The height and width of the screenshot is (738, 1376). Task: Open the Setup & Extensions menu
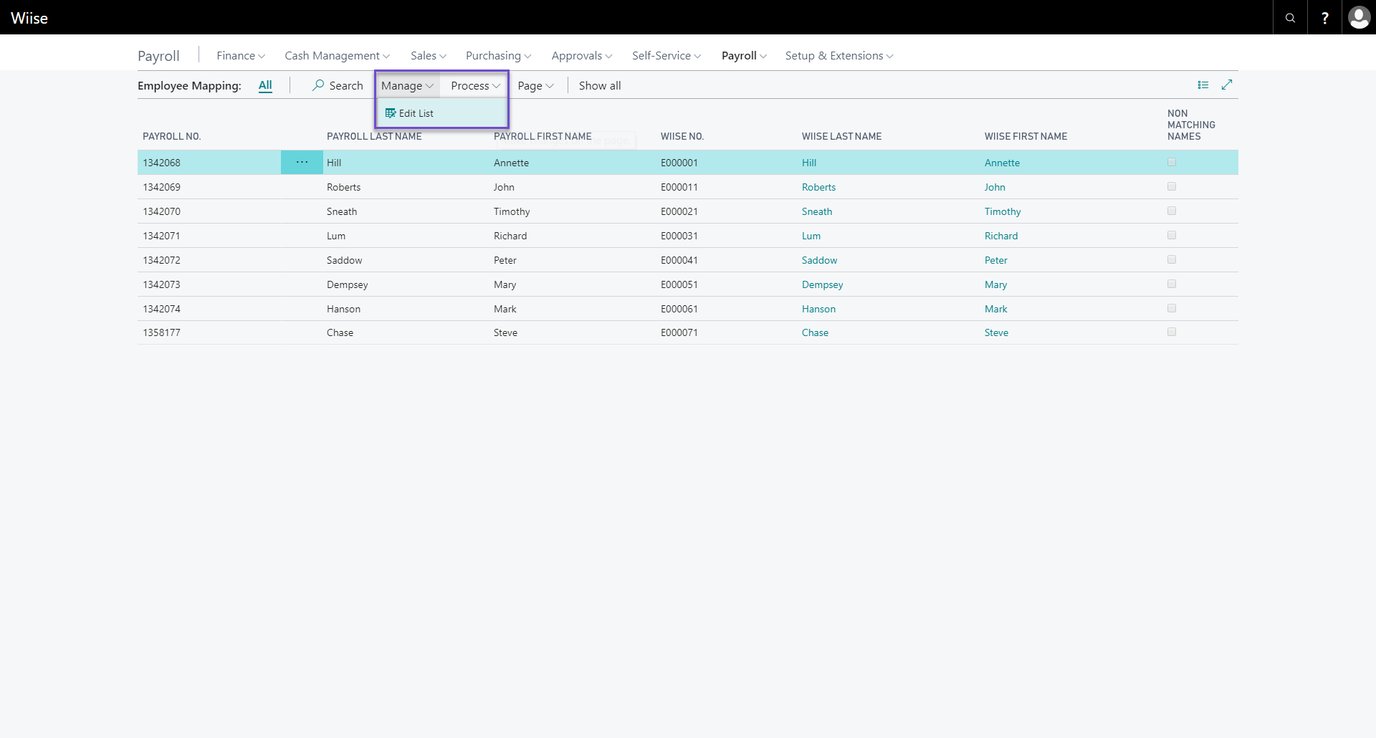click(x=838, y=55)
